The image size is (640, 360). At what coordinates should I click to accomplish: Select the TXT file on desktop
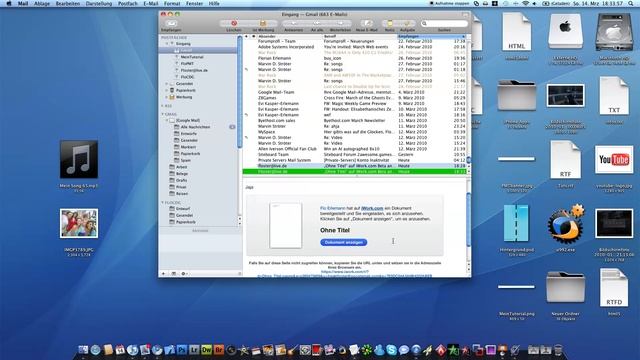tap(614, 96)
